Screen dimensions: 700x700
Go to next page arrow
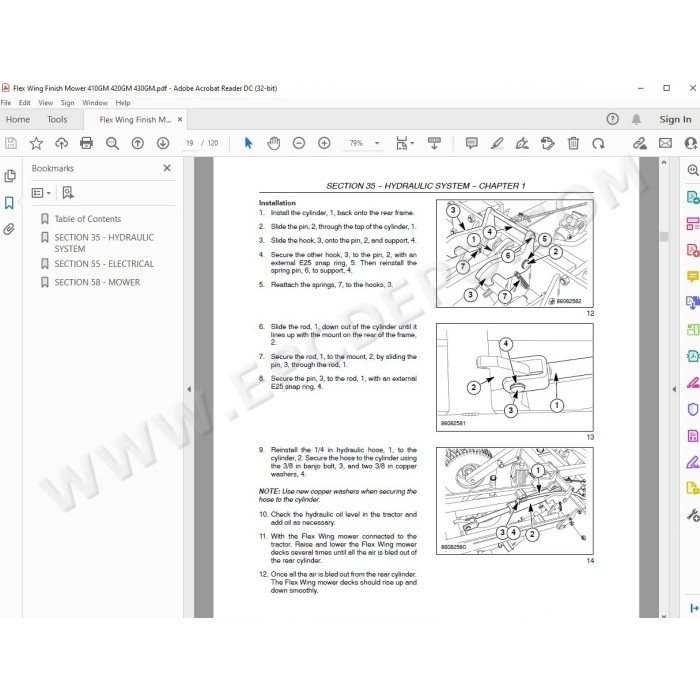coord(163,143)
